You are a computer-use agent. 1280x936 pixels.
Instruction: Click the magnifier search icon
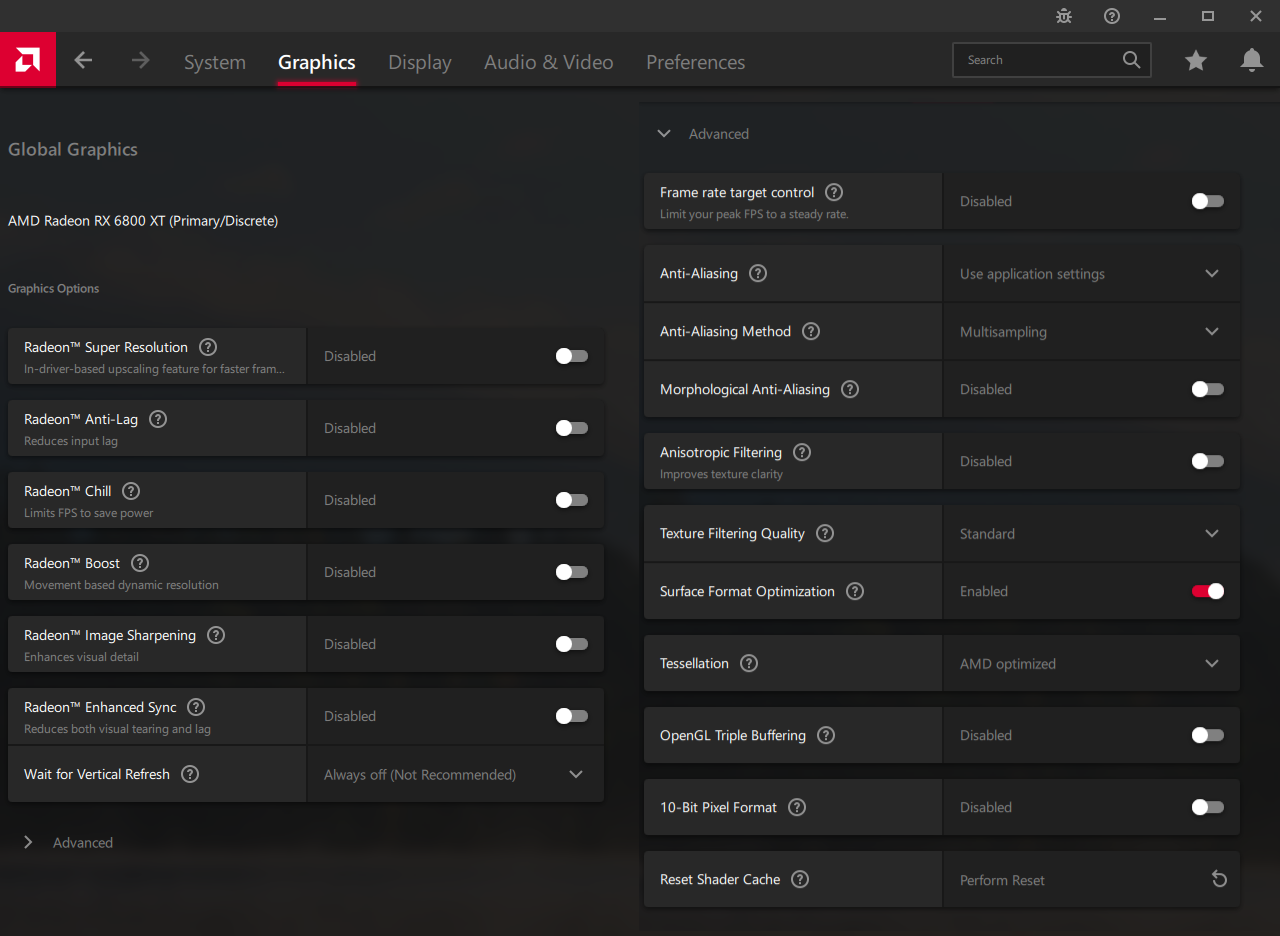coord(1131,60)
